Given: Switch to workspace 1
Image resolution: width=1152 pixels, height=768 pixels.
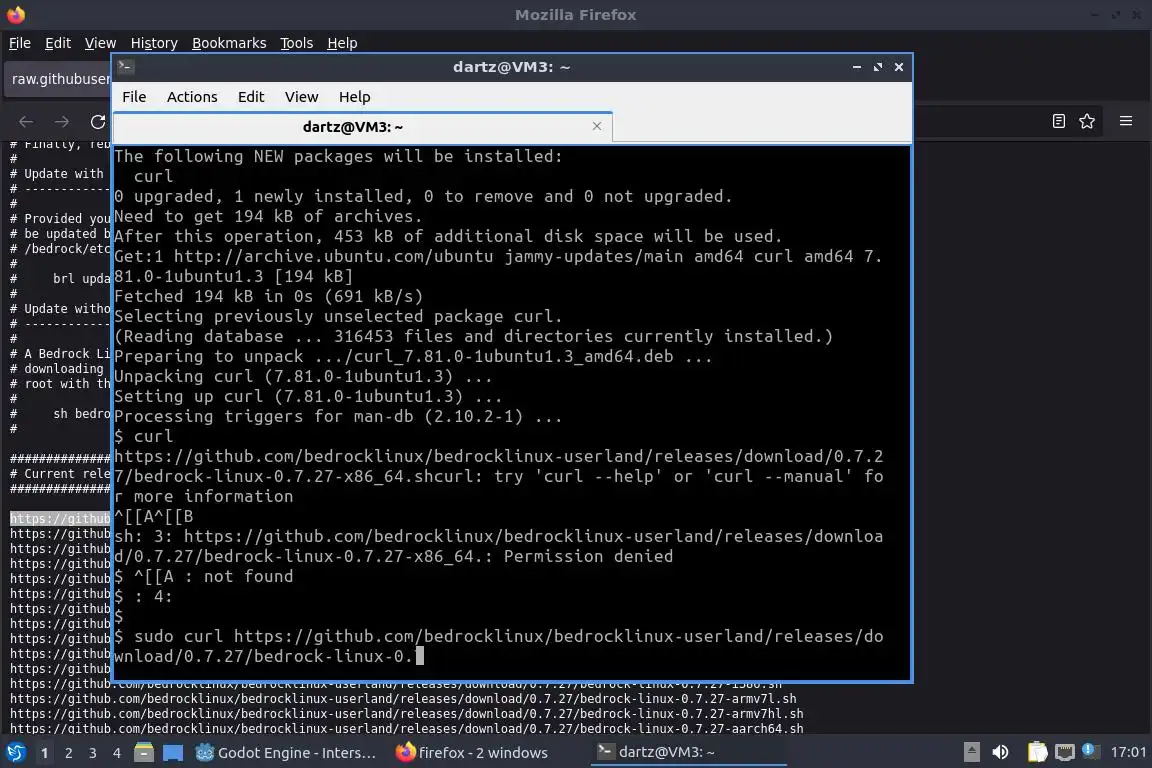Looking at the screenshot, I should pos(45,753).
